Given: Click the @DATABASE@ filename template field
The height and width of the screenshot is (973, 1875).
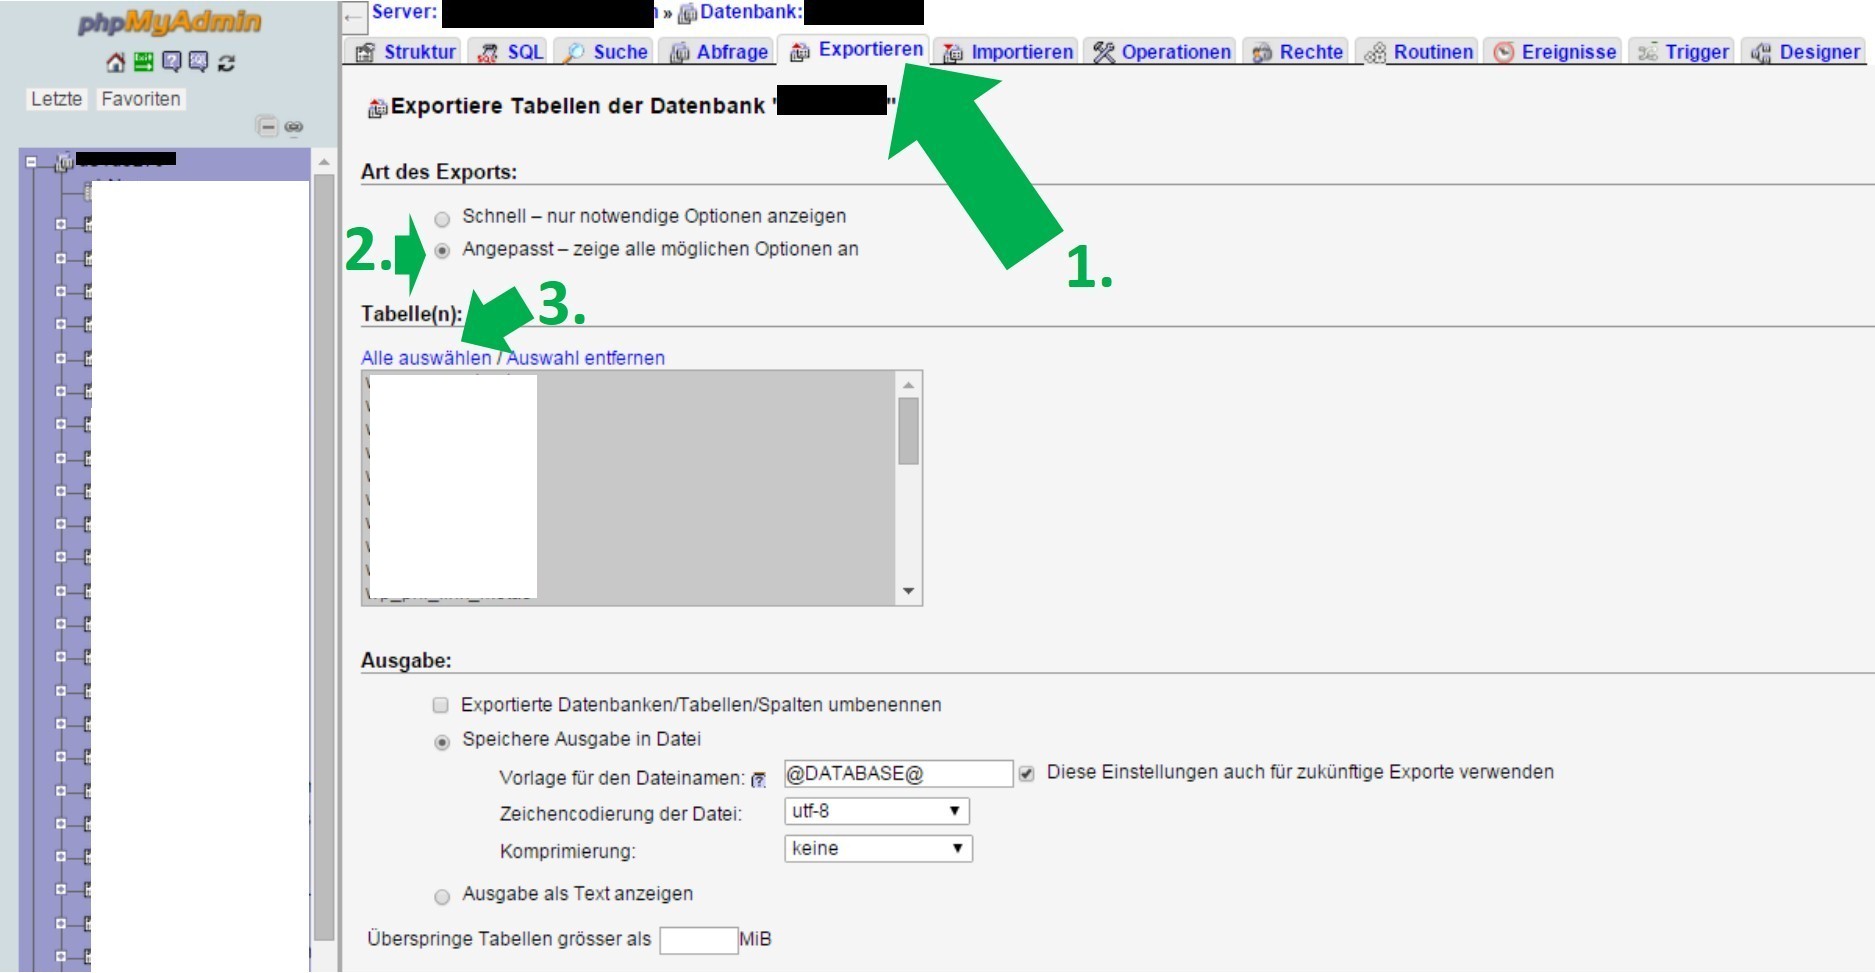Looking at the screenshot, I should tap(898, 774).
